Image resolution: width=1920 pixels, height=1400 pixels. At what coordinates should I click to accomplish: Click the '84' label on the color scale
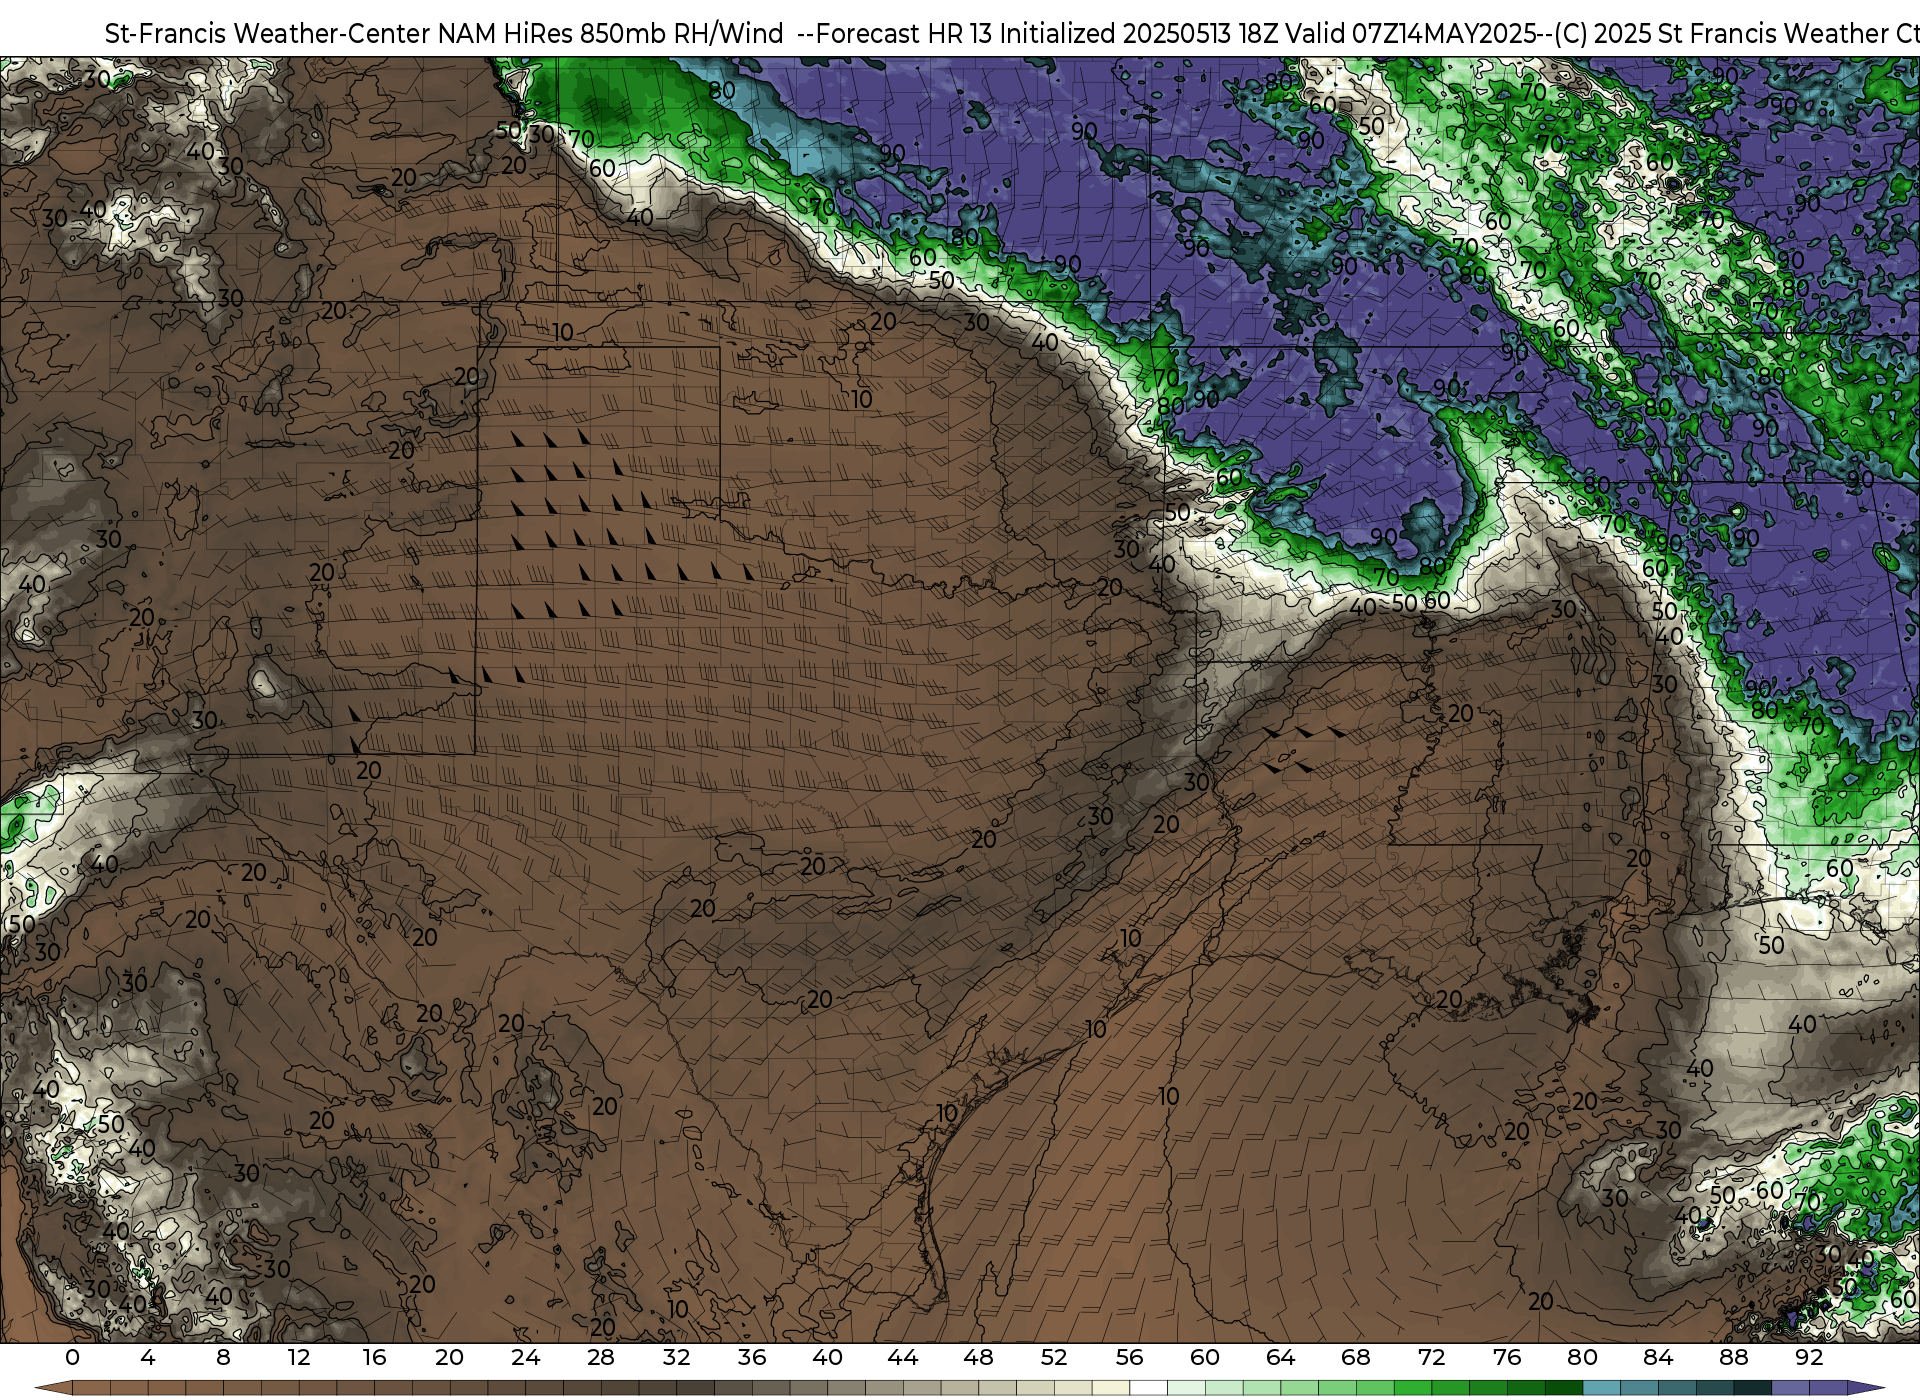[1658, 1357]
